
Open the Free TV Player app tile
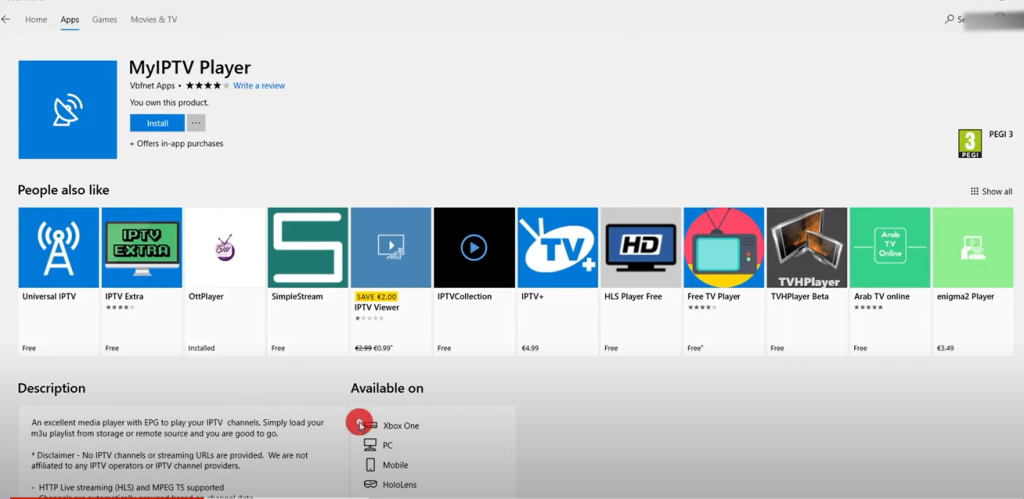click(724, 282)
